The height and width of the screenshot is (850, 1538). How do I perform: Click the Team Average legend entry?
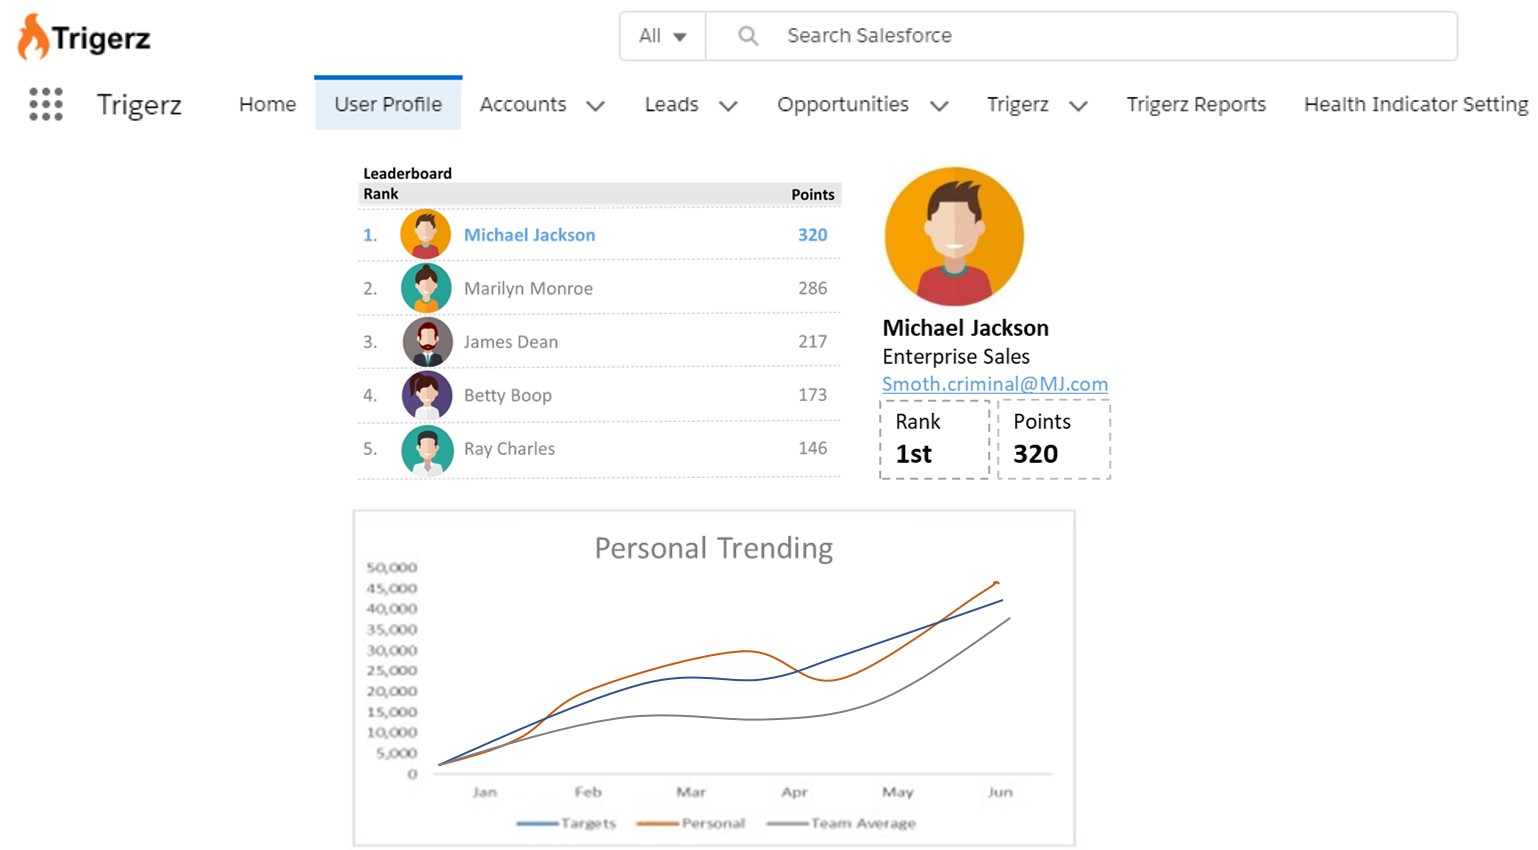tap(841, 823)
